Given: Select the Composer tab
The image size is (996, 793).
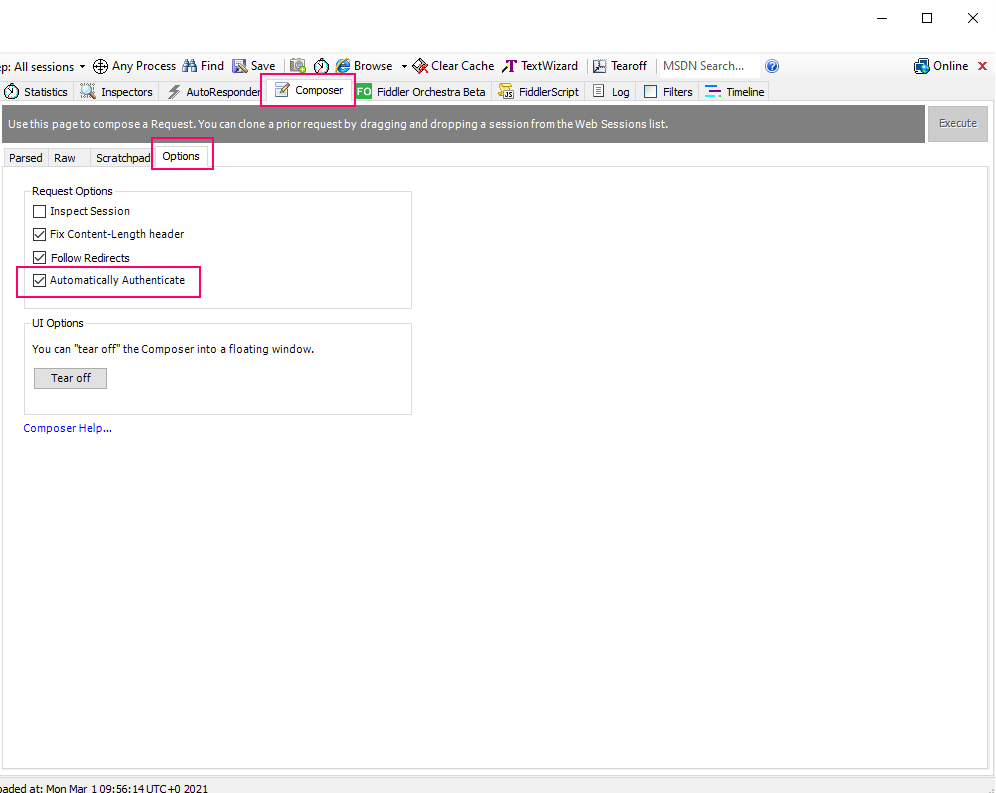Looking at the screenshot, I should [x=309, y=90].
